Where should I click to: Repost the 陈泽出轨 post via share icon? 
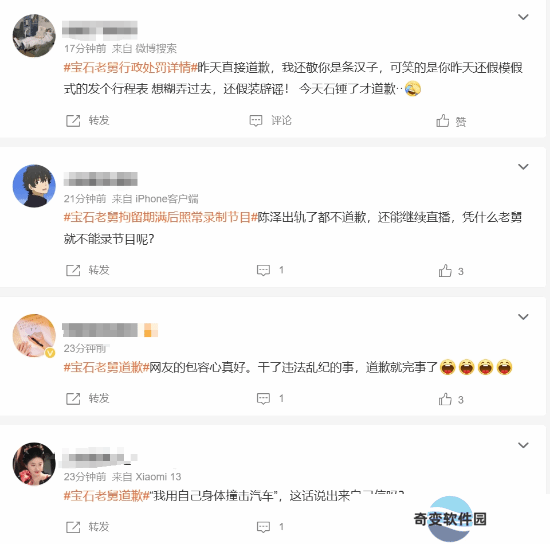tap(73, 270)
